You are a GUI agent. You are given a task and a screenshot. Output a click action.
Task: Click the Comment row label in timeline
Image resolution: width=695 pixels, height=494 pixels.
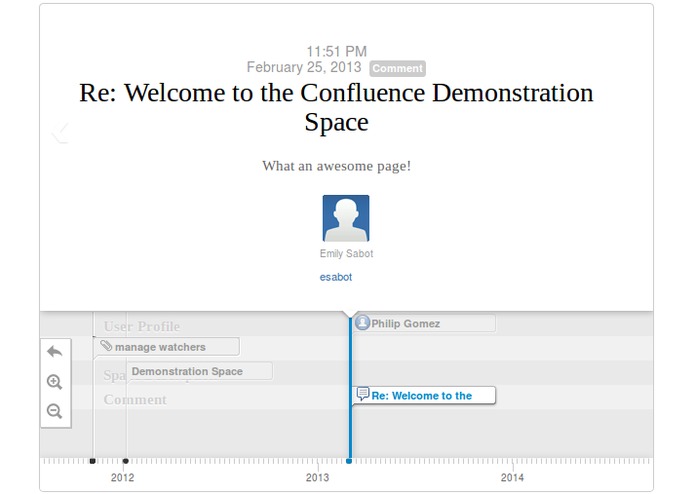pos(135,400)
